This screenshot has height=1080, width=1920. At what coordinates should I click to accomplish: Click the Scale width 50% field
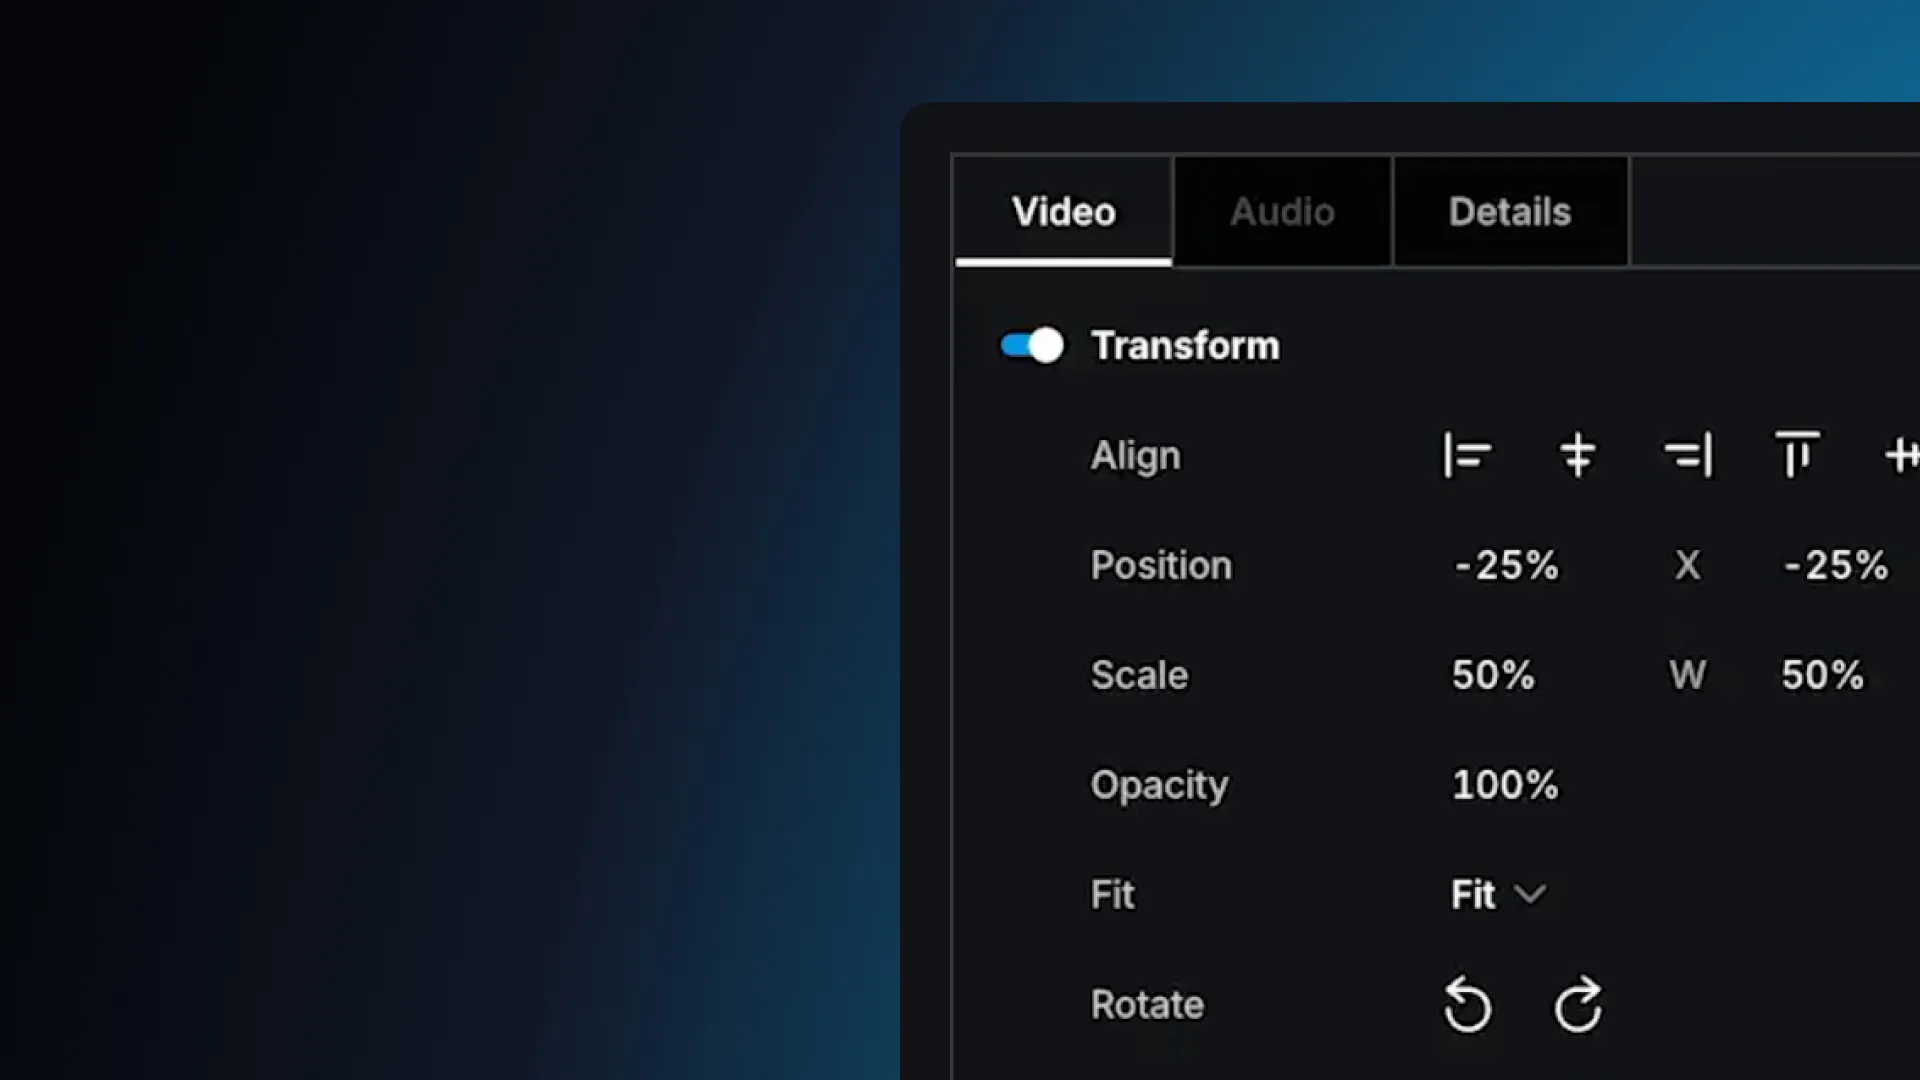click(1822, 675)
